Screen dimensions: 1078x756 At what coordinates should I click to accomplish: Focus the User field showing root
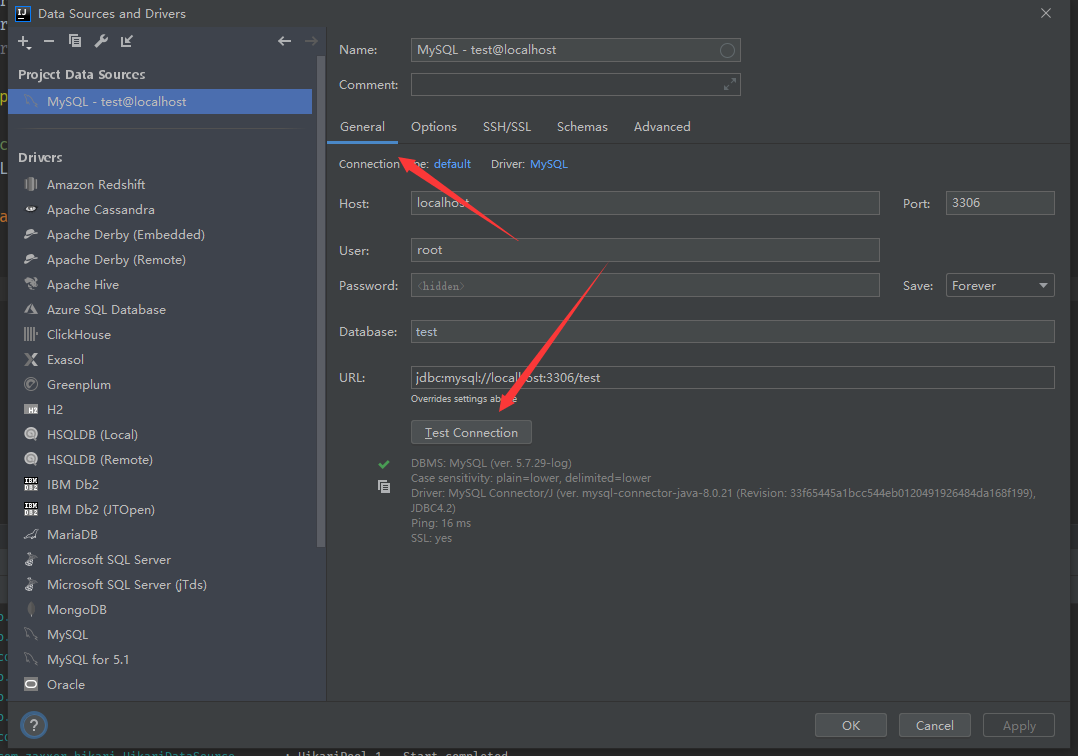(645, 250)
